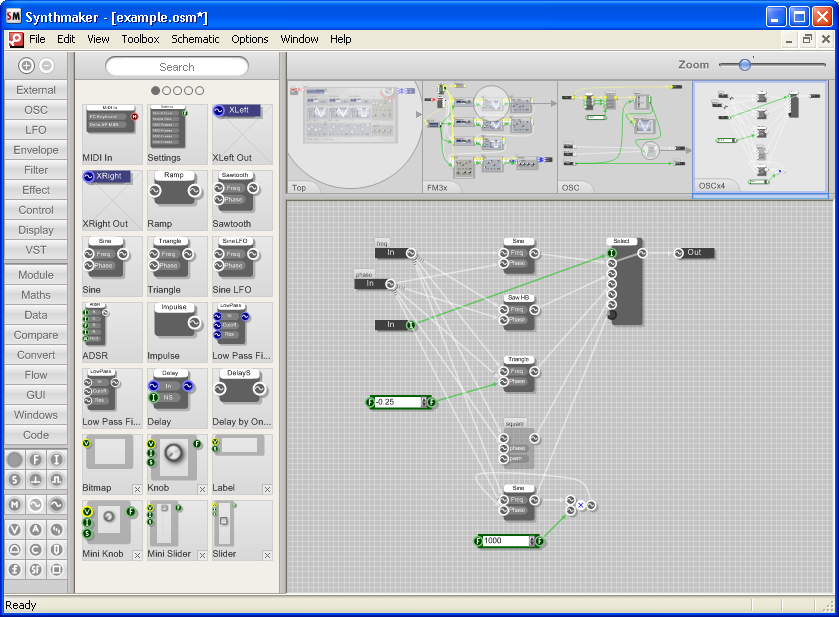This screenshot has width=839, height=617.
Task: Select first toolbox page dot
Action: point(155,90)
